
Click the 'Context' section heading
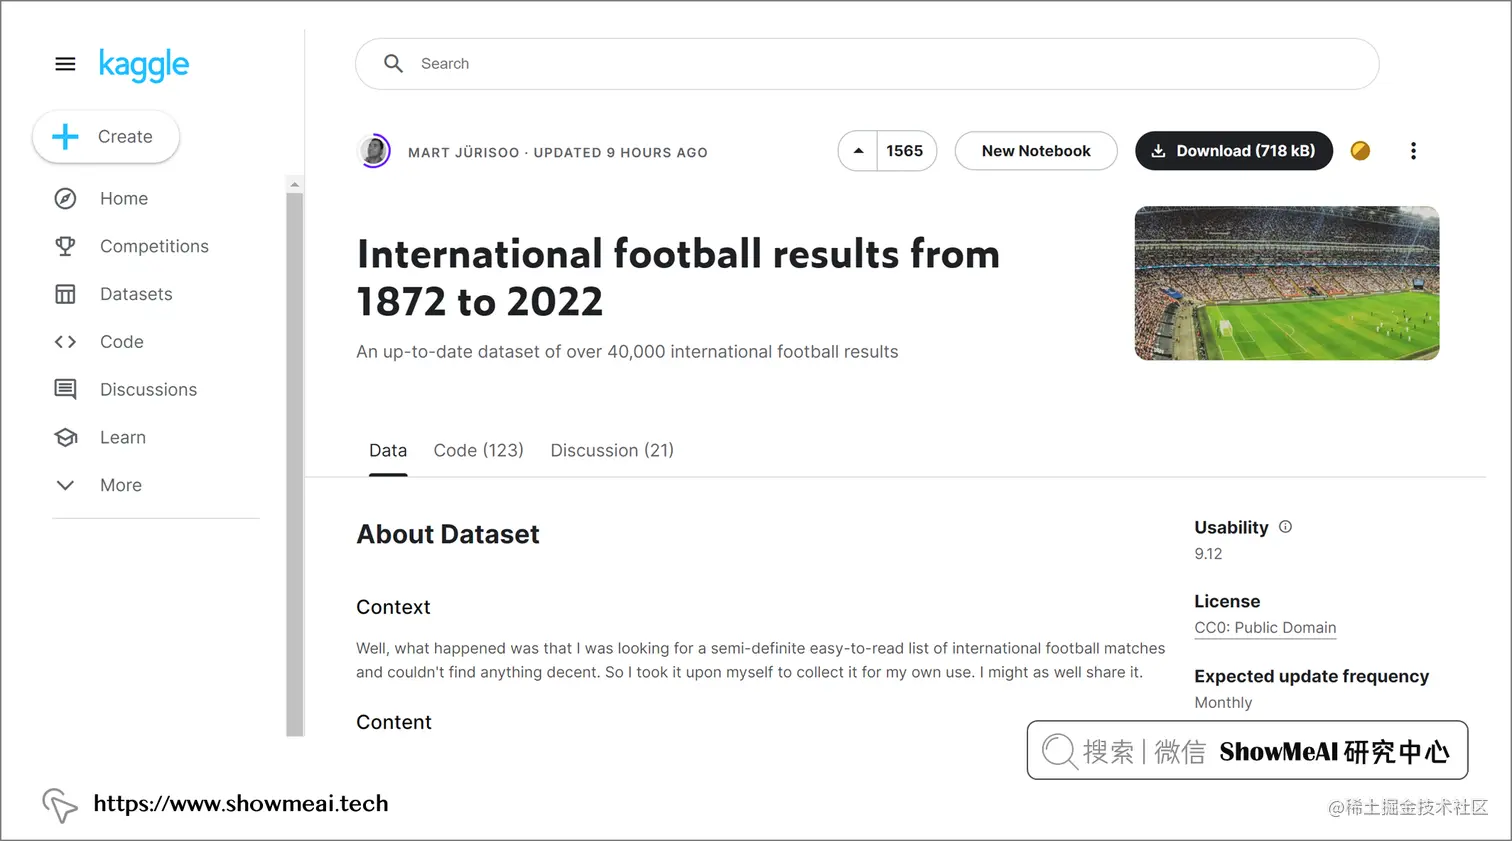point(393,608)
